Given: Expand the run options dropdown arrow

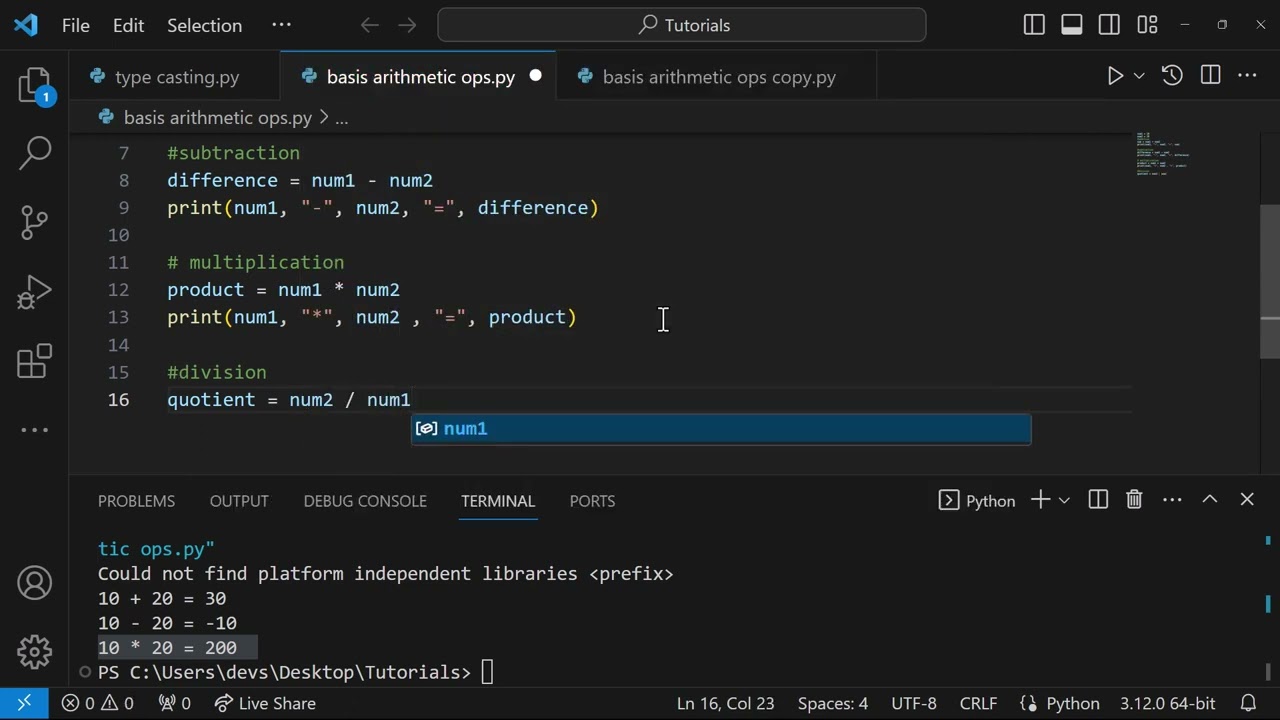Looking at the screenshot, I should coord(1139,76).
